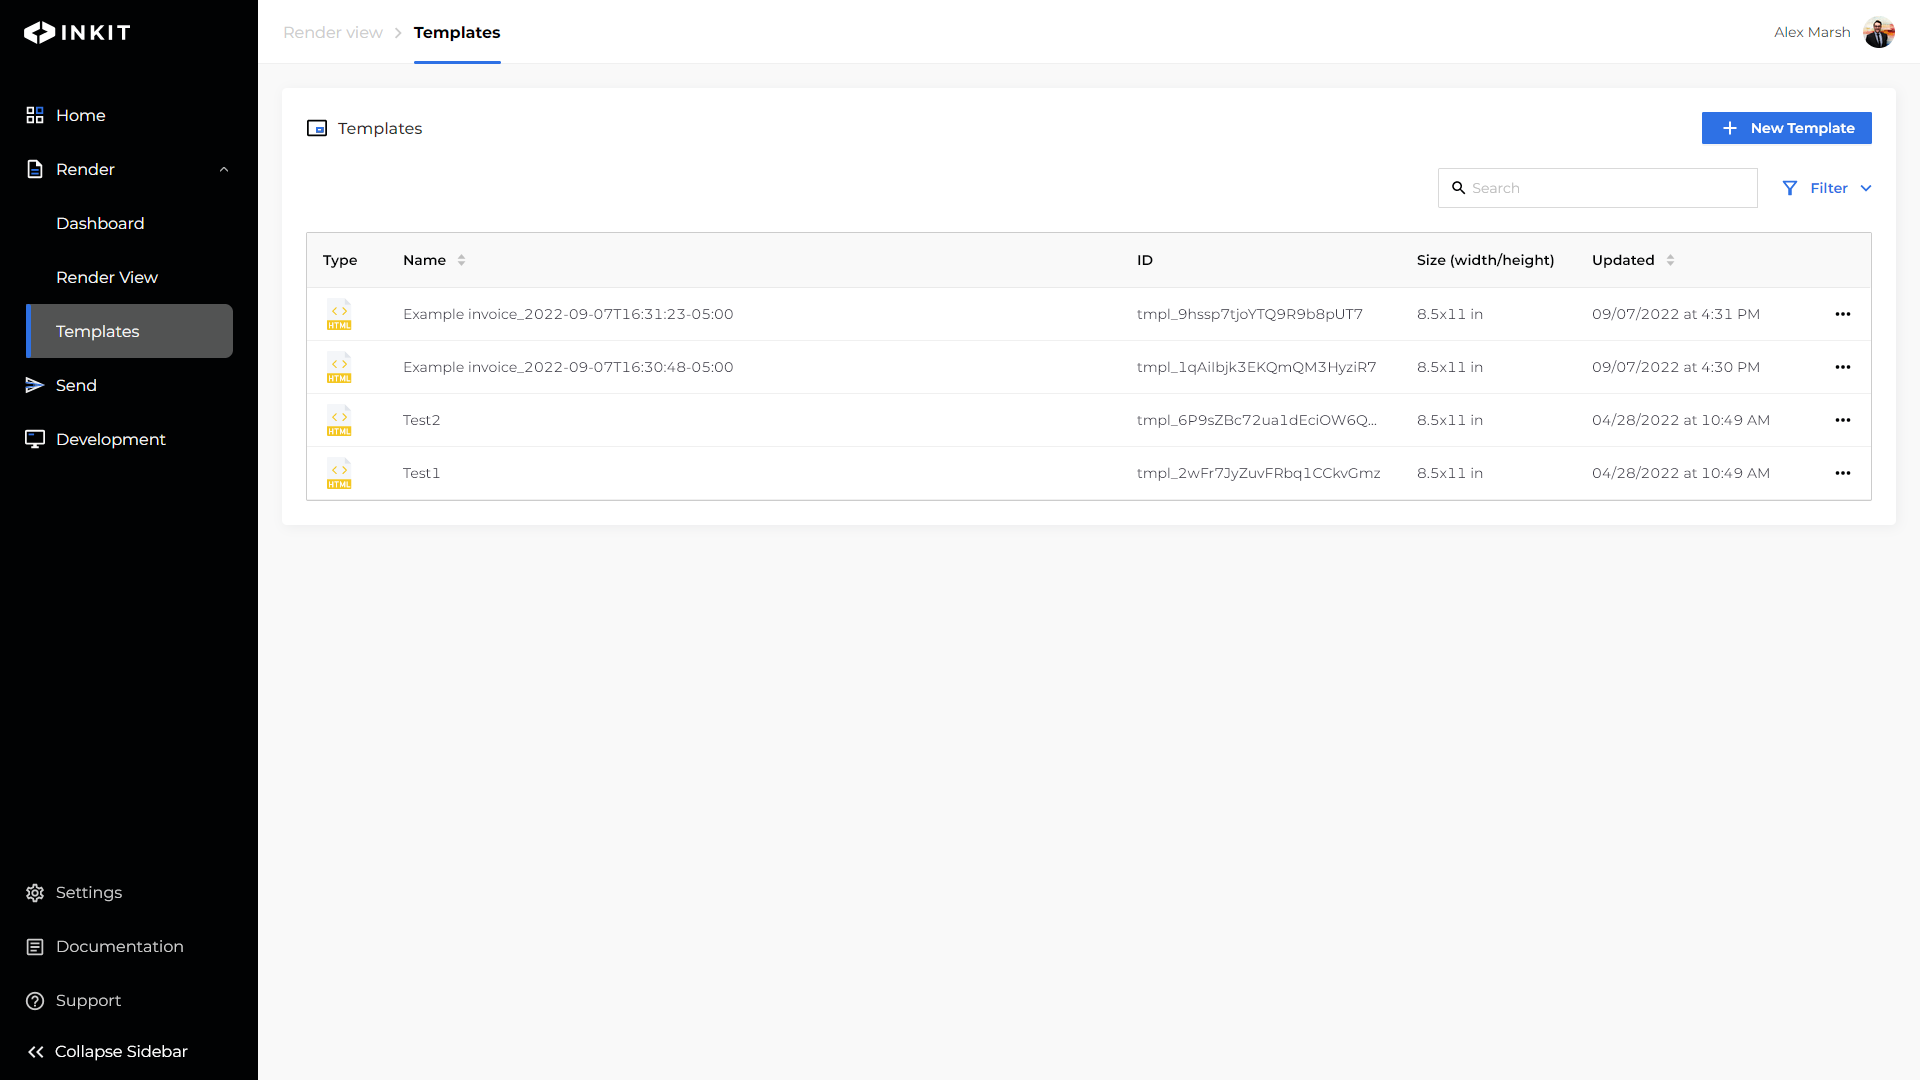1920x1080 pixels.
Task: Open Settings gear in sidebar
Action: click(x=35, y=892)
